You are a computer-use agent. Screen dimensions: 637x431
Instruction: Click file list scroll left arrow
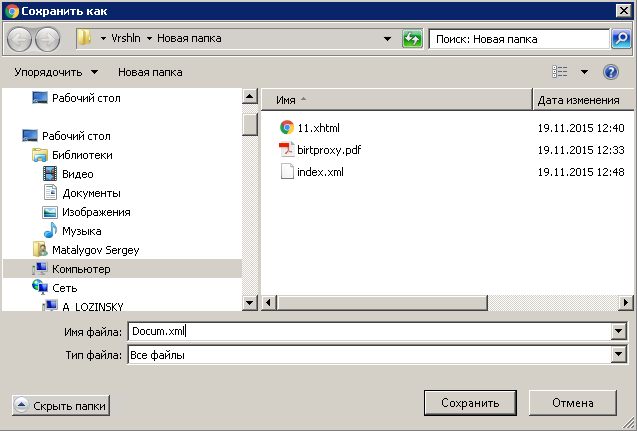[268, 302]
